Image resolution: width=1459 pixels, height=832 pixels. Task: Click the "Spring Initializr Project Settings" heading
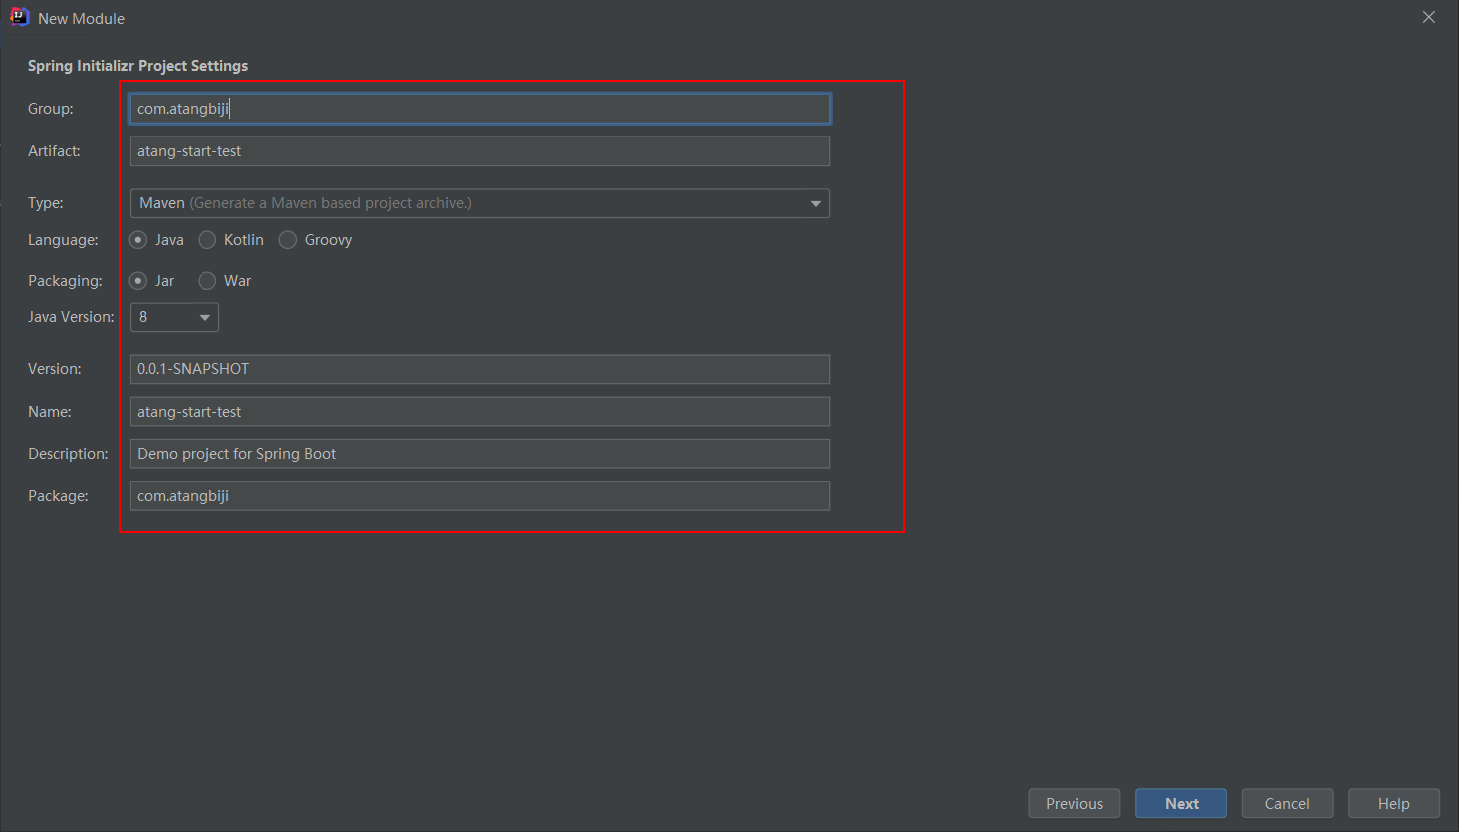(138, 66)
